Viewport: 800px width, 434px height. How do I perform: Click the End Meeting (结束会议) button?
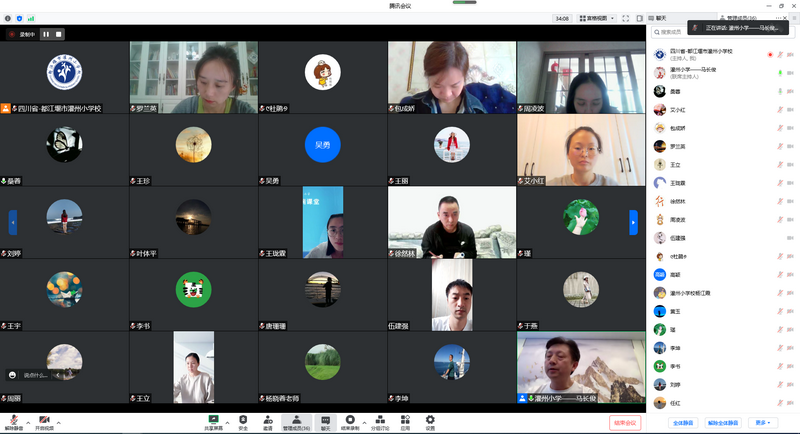point(624,422)
